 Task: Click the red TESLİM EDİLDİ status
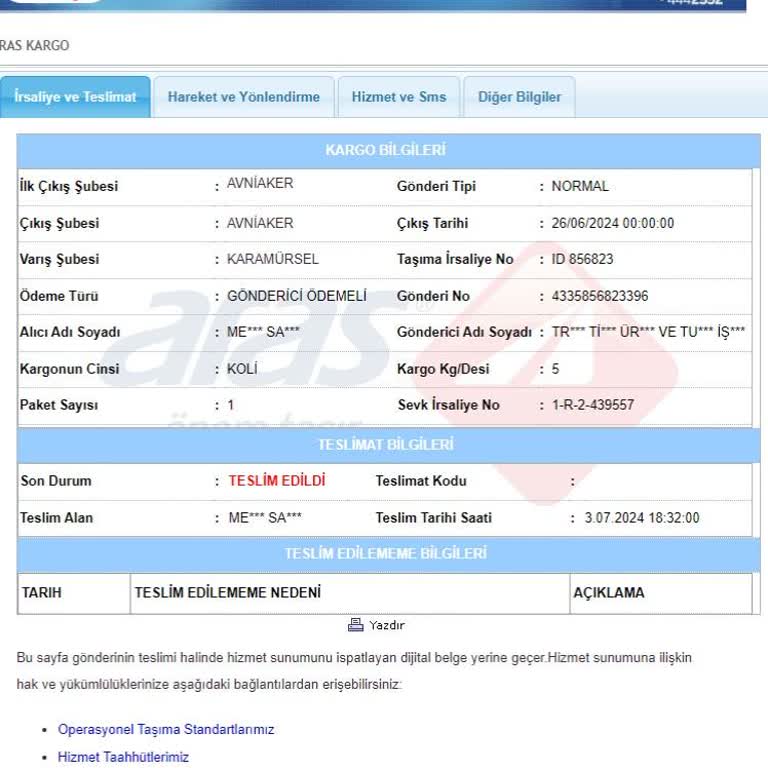click(x=277, y=480)
